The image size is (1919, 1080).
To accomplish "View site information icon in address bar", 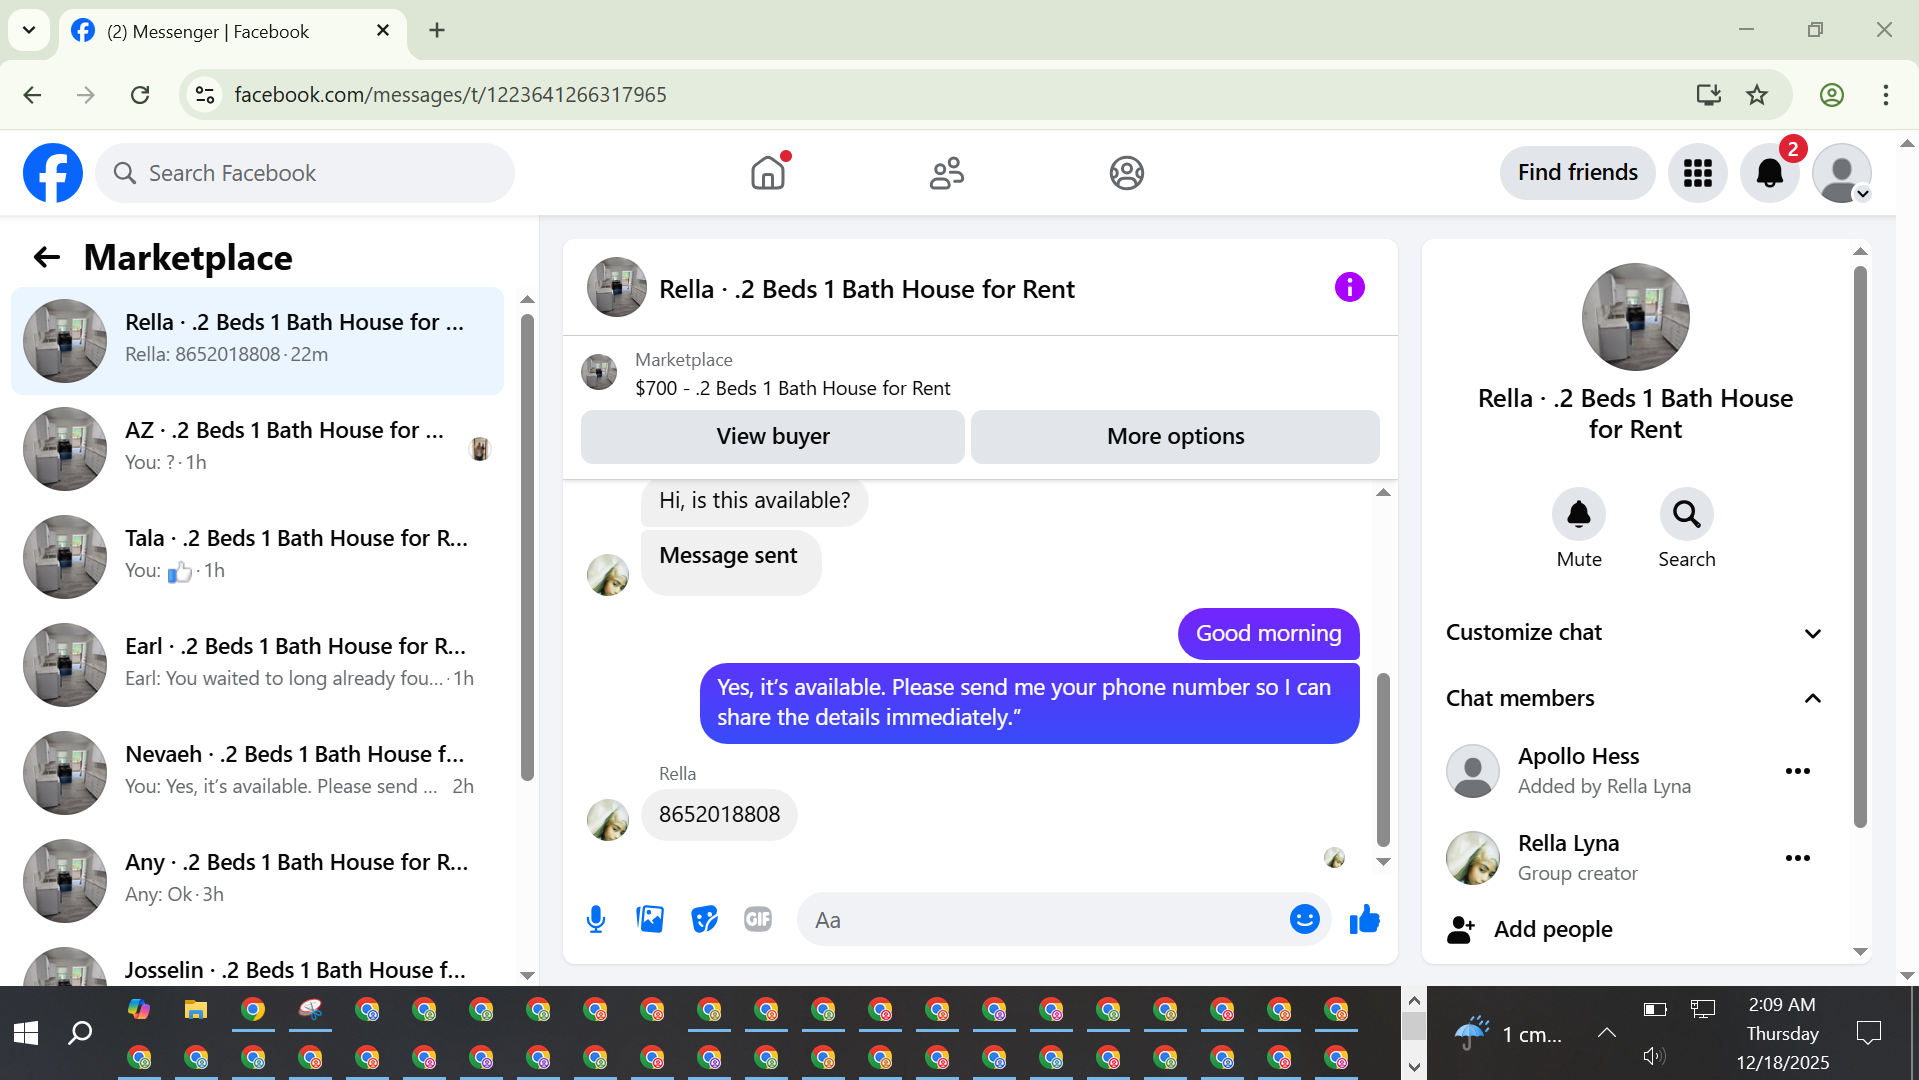I will [205, 95].
